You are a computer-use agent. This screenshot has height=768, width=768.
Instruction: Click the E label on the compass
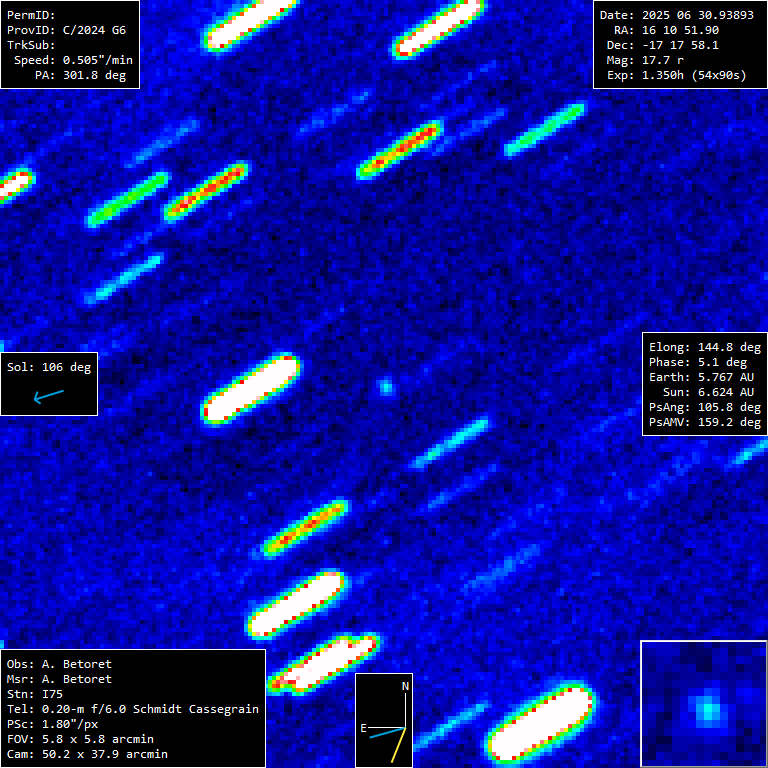(x=363, y=728)
